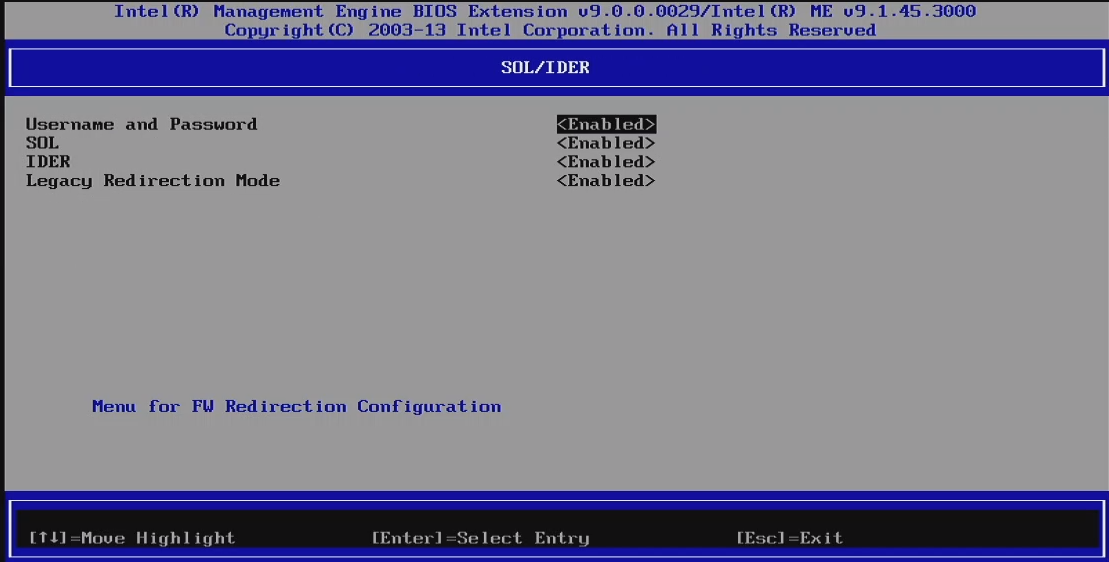1109x562 pixels.
Task: Click Menu for FW Redirection Configuration help text
Action: click(296, 406)
